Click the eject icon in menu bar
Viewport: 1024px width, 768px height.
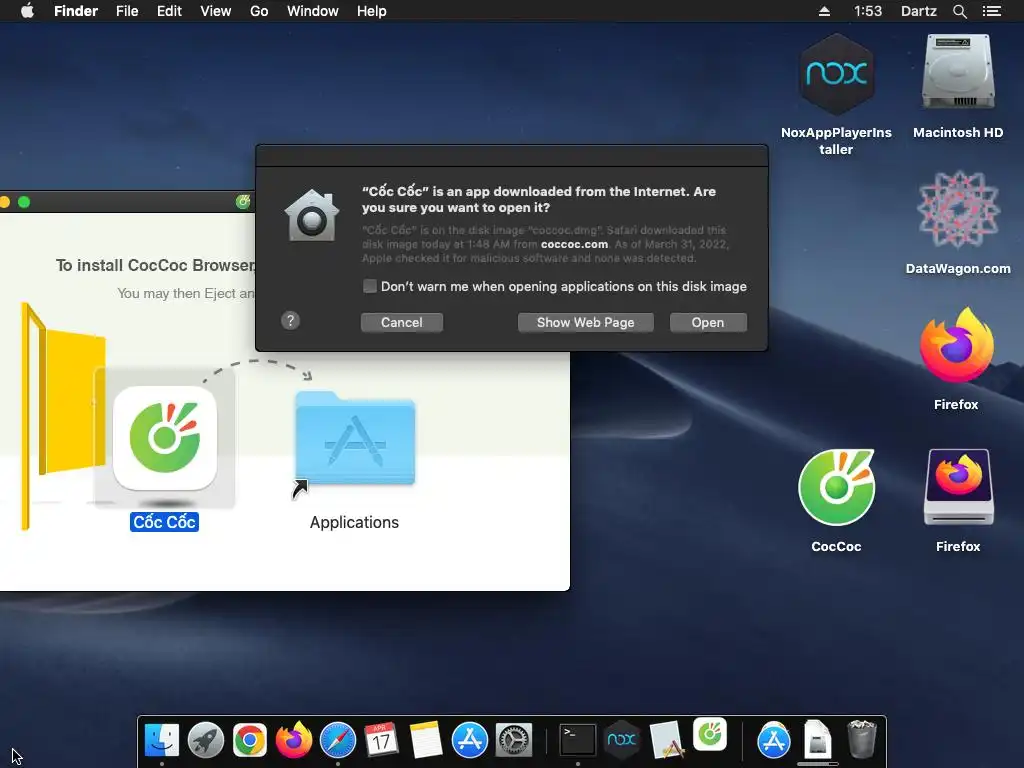824,11
